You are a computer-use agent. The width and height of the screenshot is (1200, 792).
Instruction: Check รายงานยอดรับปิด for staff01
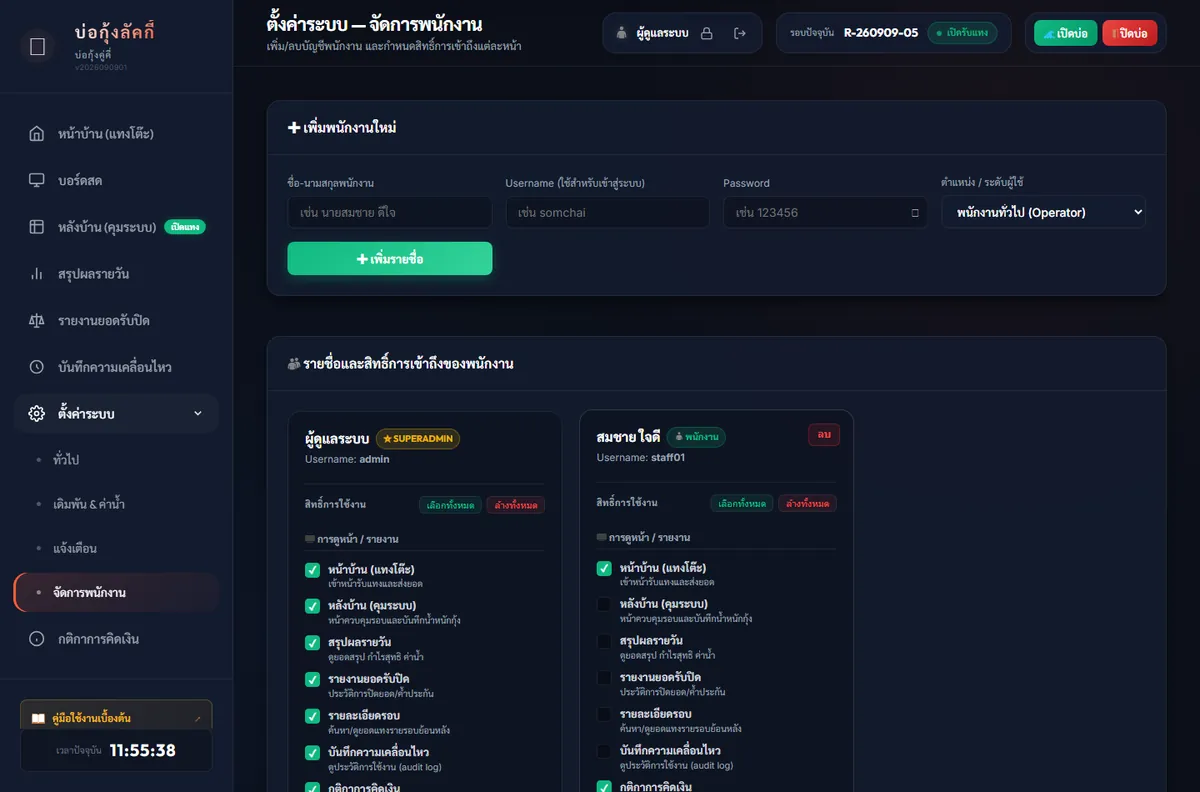click(x=604, y=678)
